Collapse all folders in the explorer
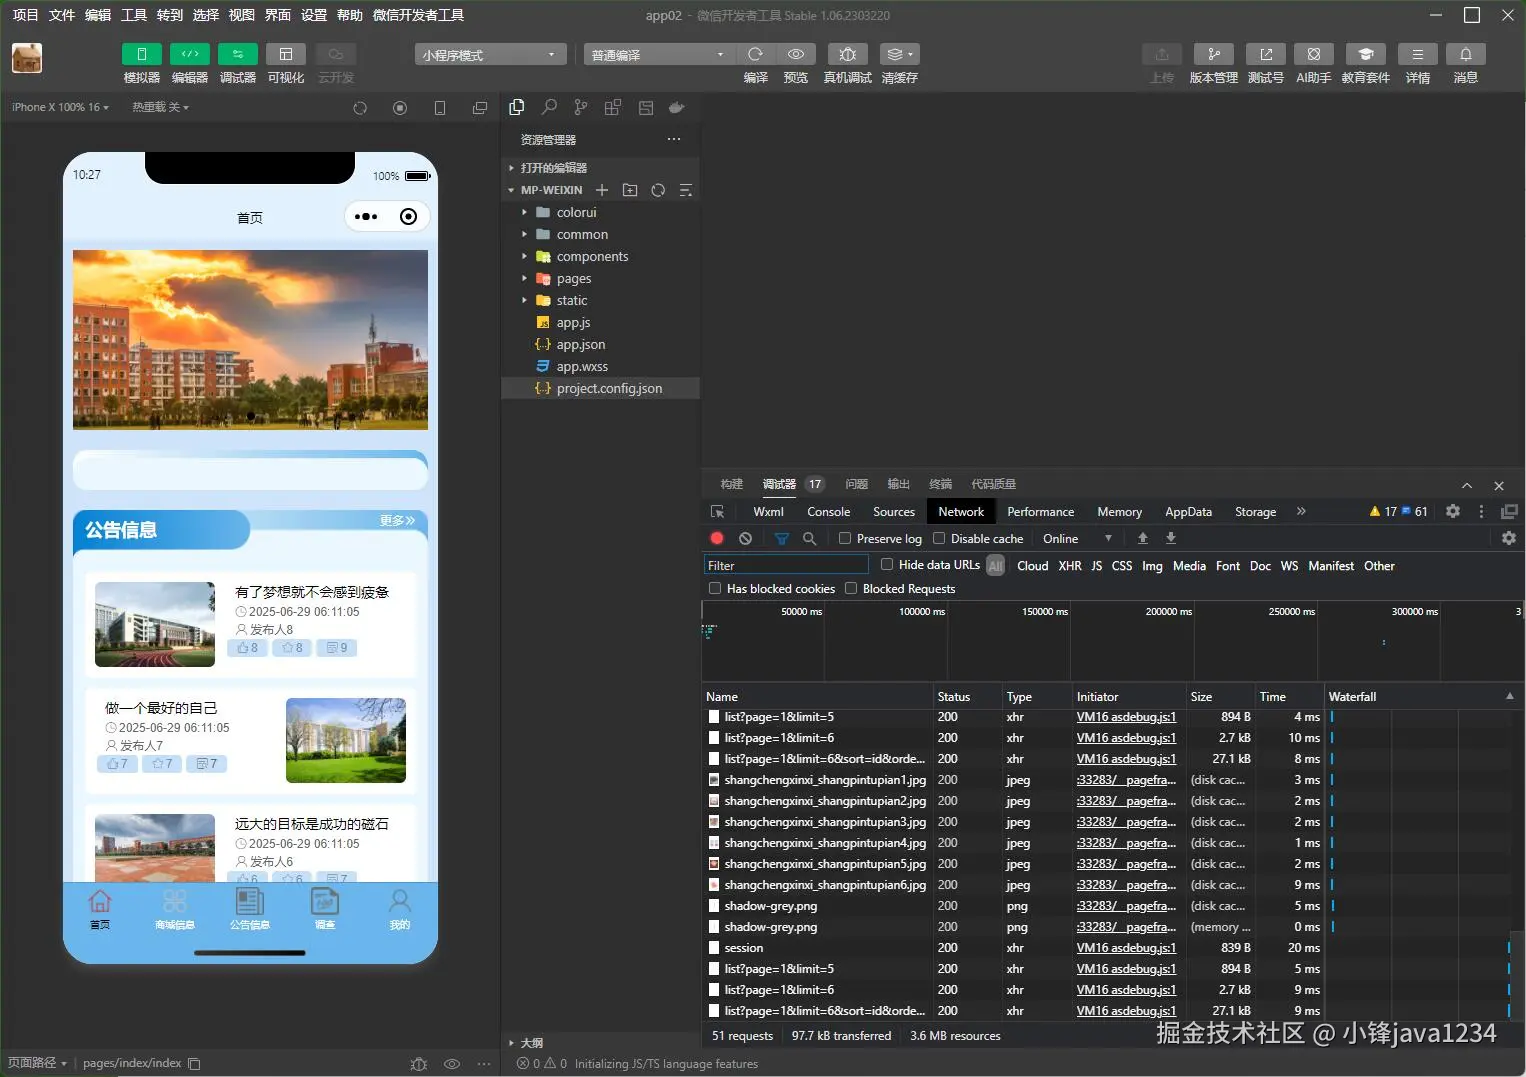This screenshot has height=1077, width=1526. point(686,190)
